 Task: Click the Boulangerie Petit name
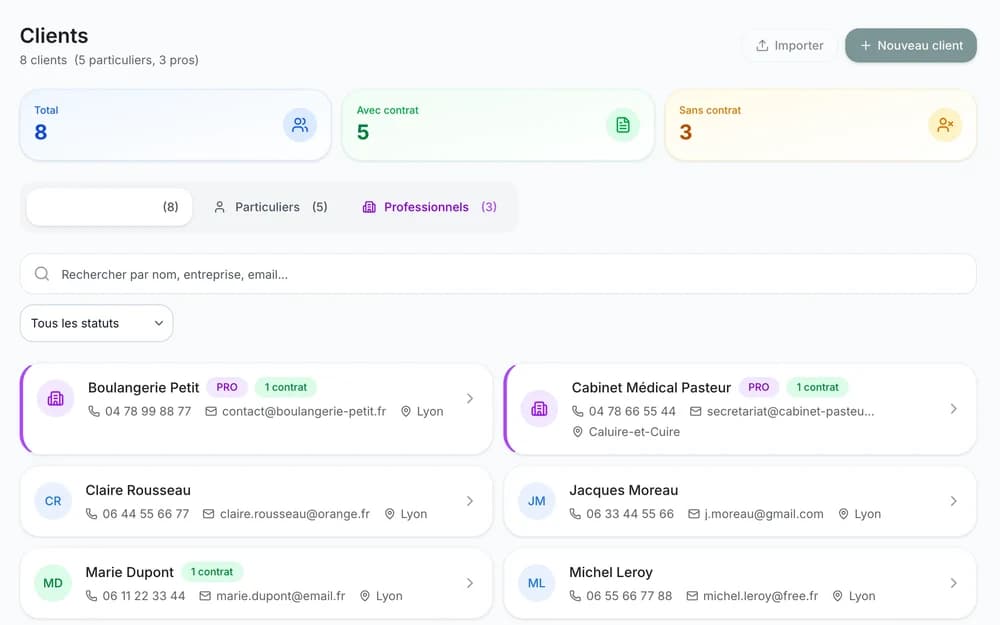click(x=143, y=388)
